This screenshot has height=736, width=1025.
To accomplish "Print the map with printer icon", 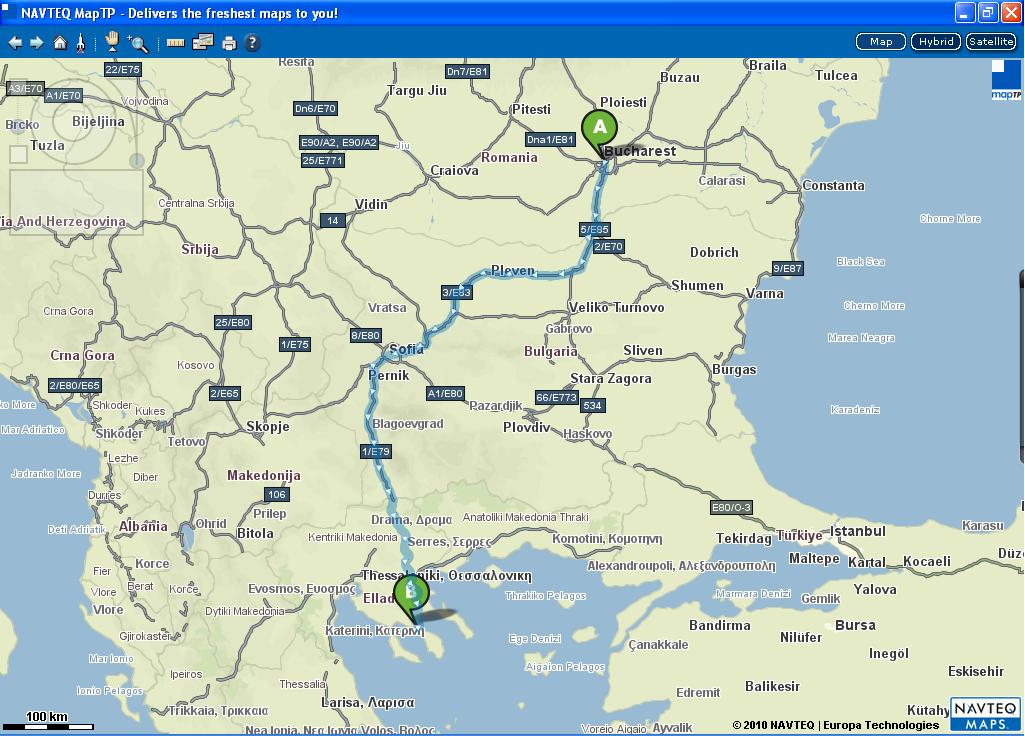I will point(229,44).
